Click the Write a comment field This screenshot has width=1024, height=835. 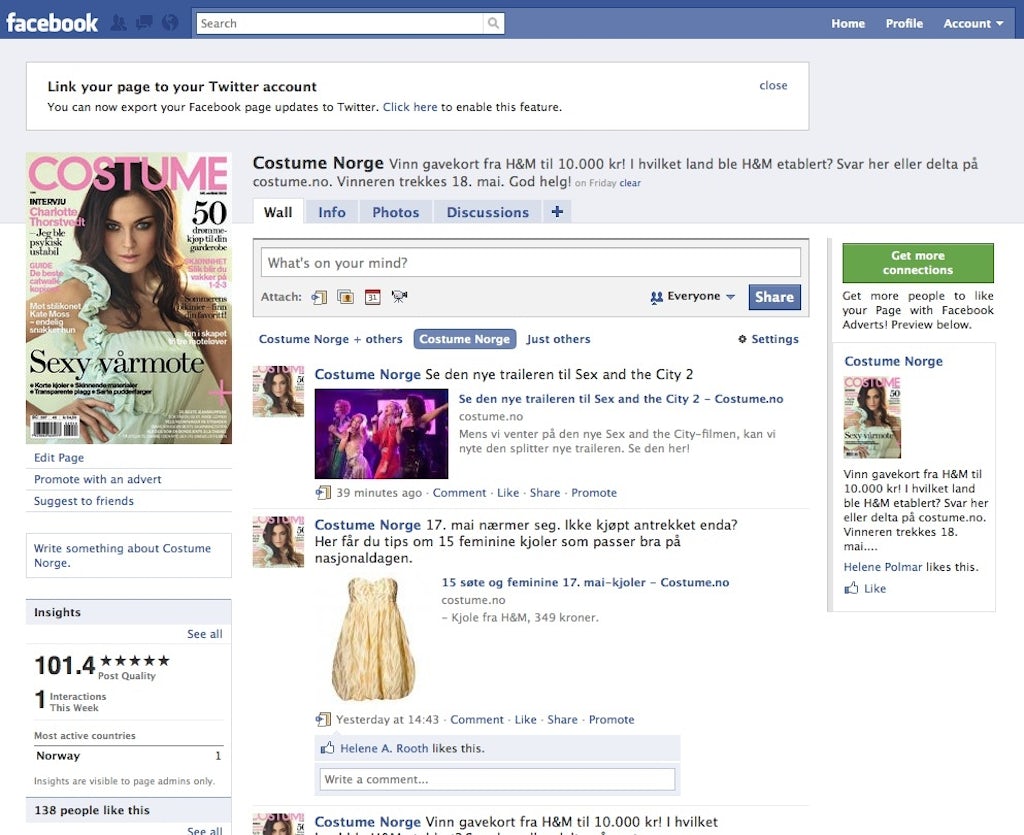point(497,779)
